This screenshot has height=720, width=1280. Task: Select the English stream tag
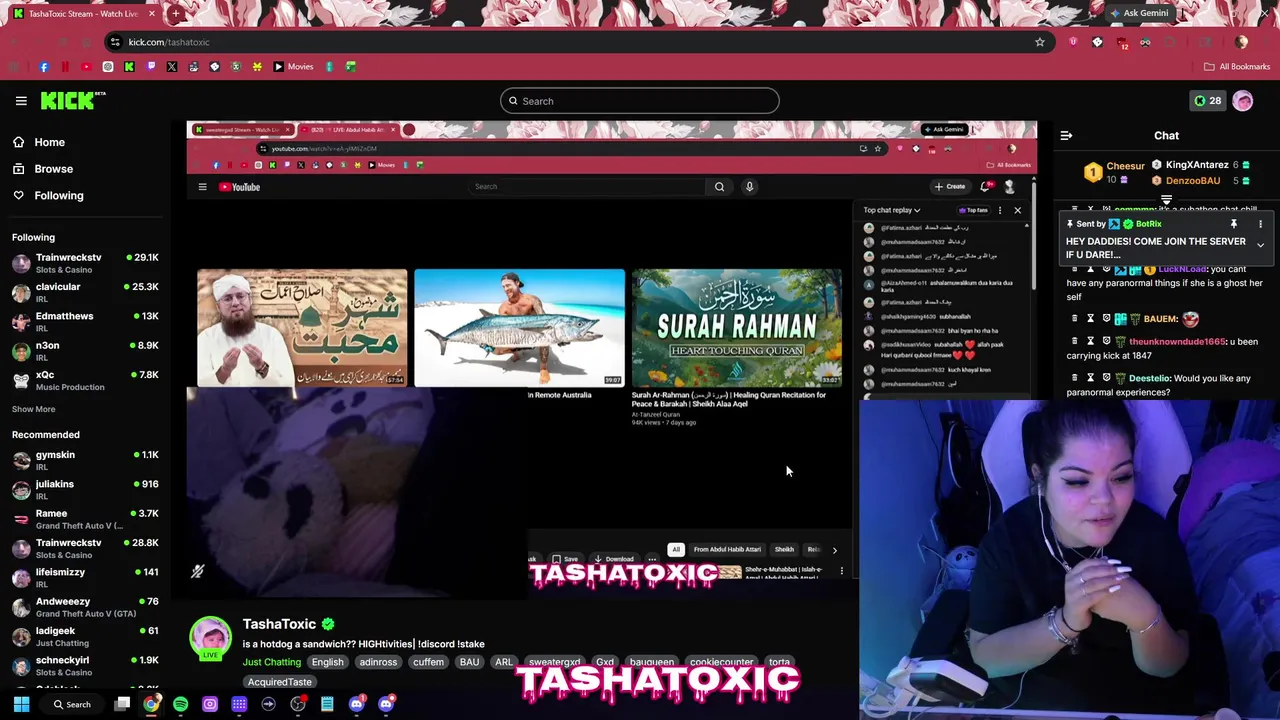tap(327, 662)
